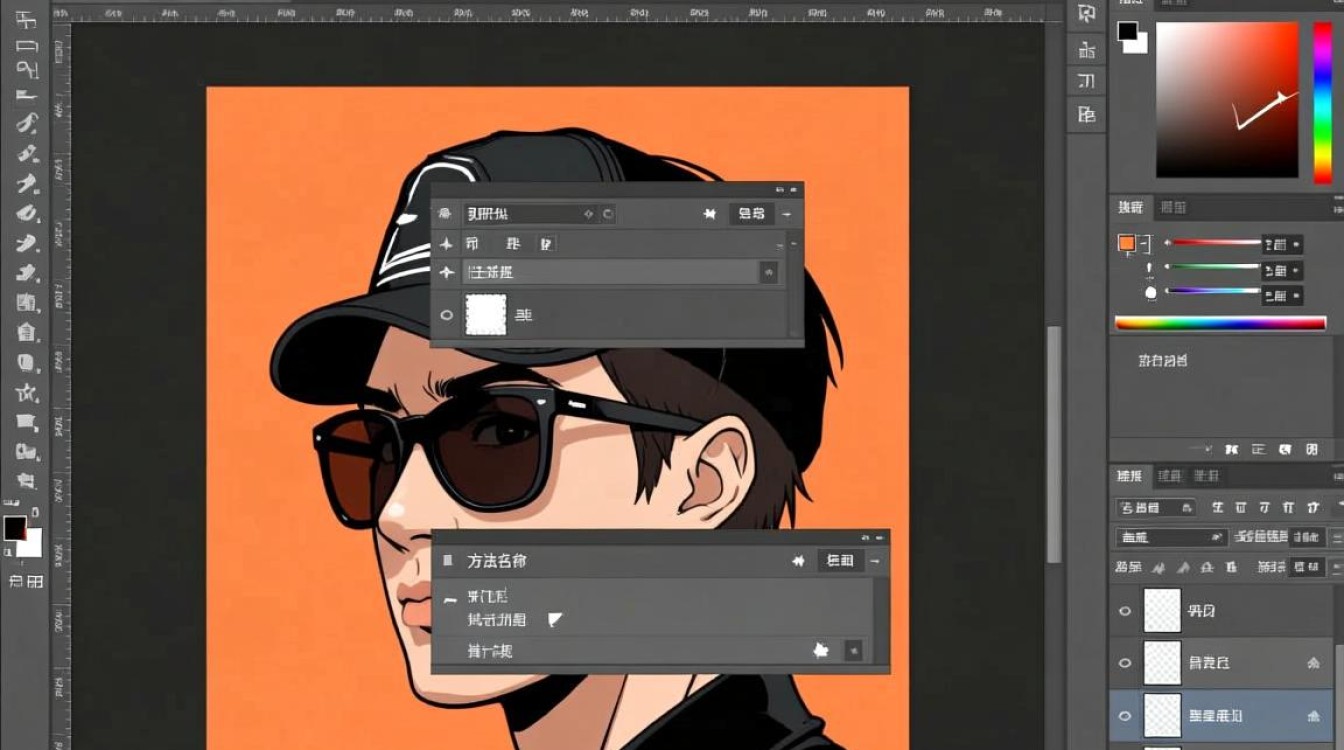The height and width of the screenshot is (750, 1344).
Task: Click the orange swatch in the color sliders panel
Action: [x=1127, y=243]
